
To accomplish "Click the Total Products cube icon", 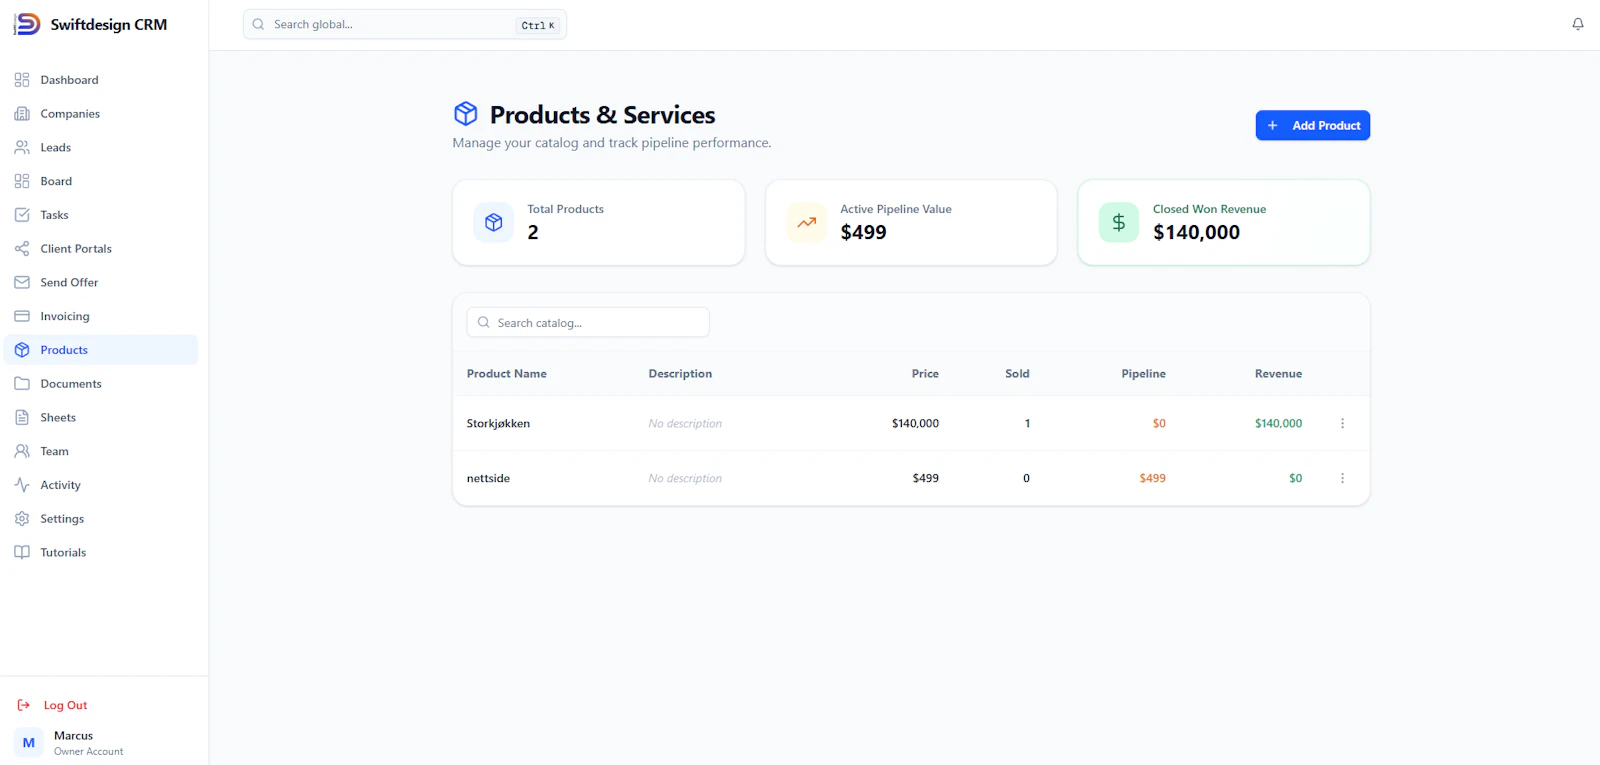I will coord(494,222).
